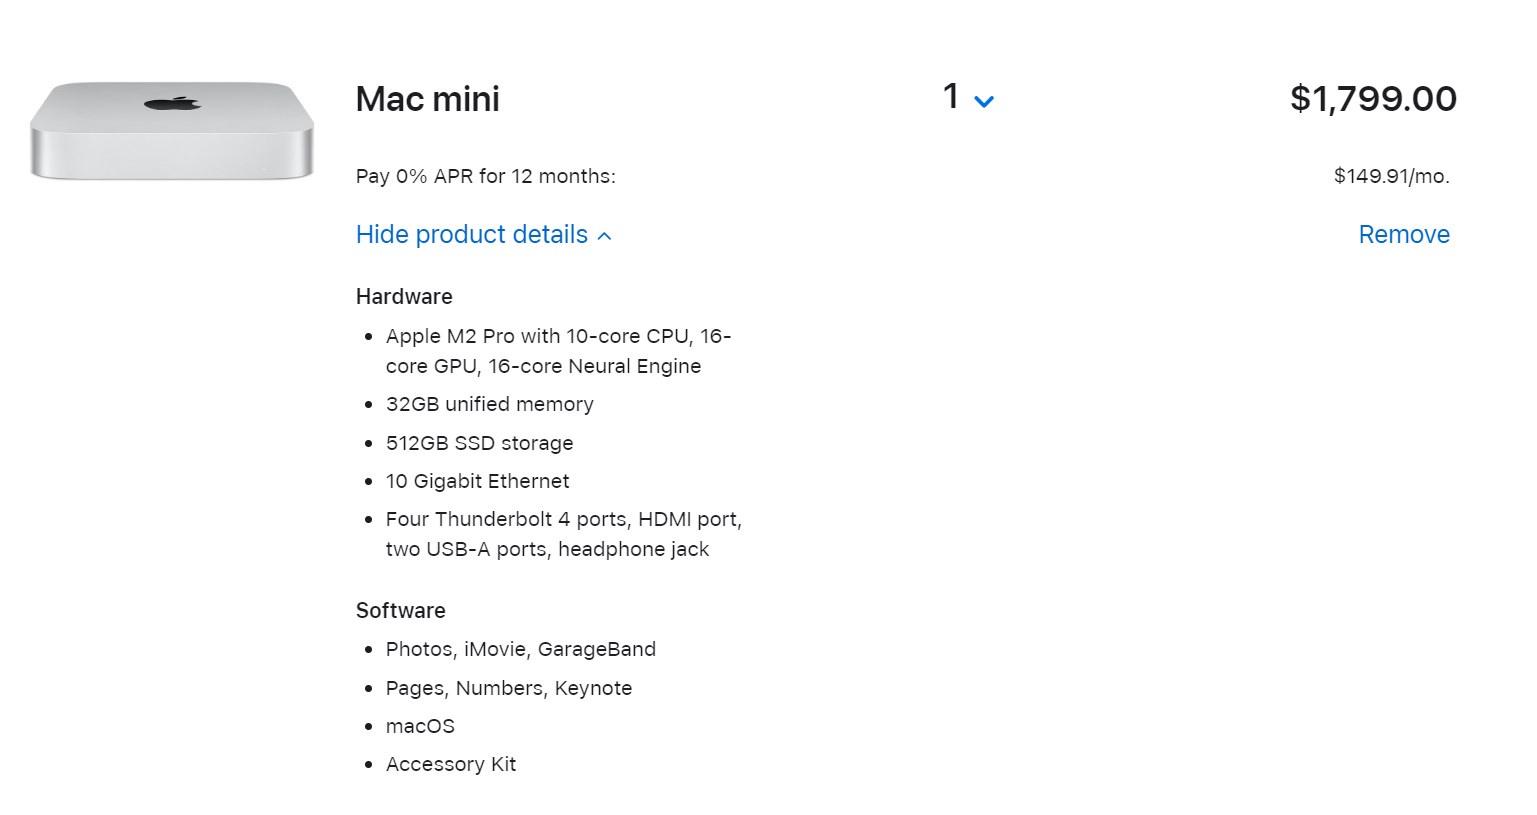Screen dimensions: 1537x815
Task: Click the Software heading
Action: click(x=401, y=611)
